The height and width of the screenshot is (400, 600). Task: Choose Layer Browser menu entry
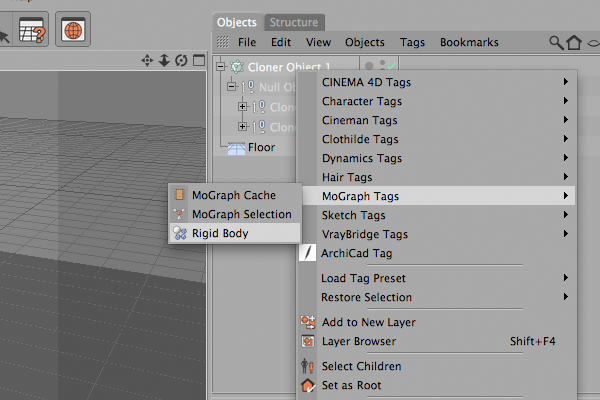coord(436,341)
